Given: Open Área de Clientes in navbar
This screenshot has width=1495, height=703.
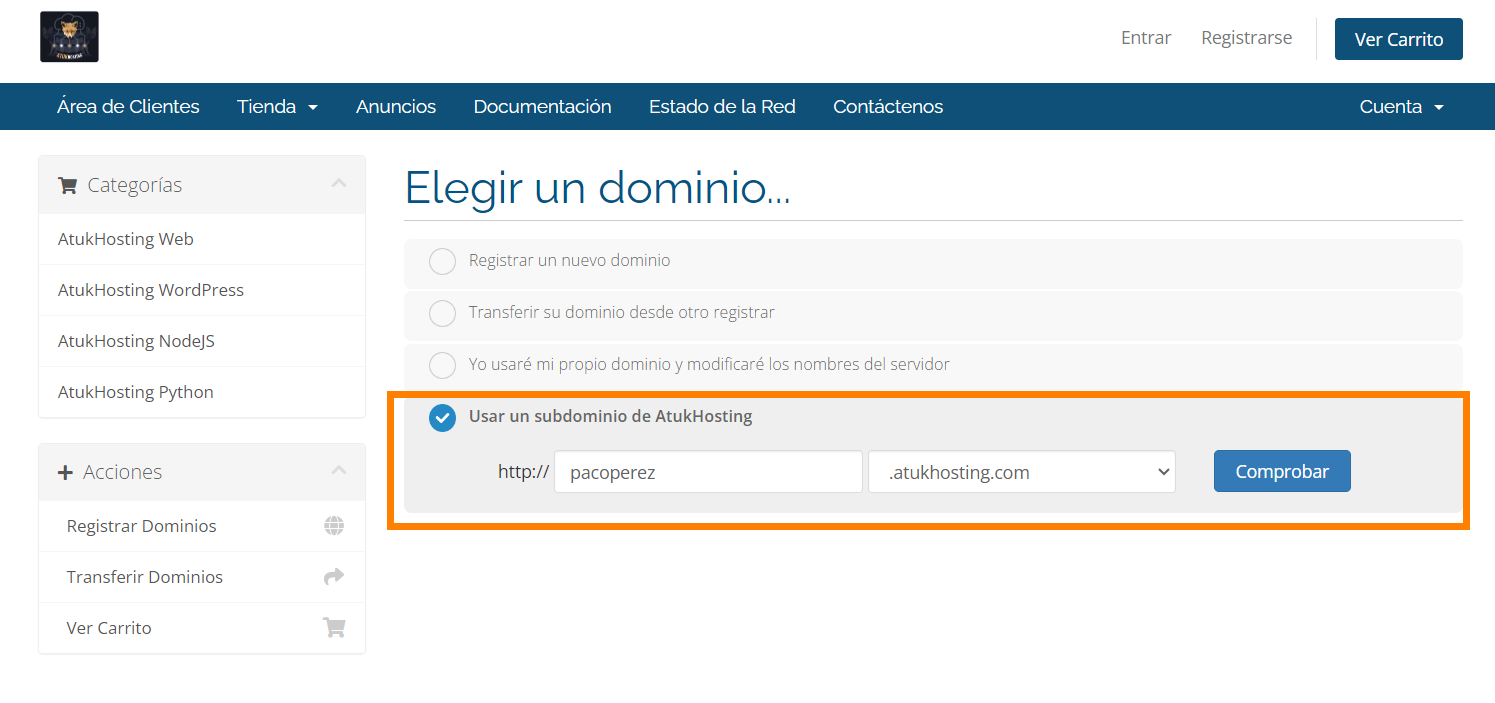Looking at the screenshot, I should [x=128, y=107].
